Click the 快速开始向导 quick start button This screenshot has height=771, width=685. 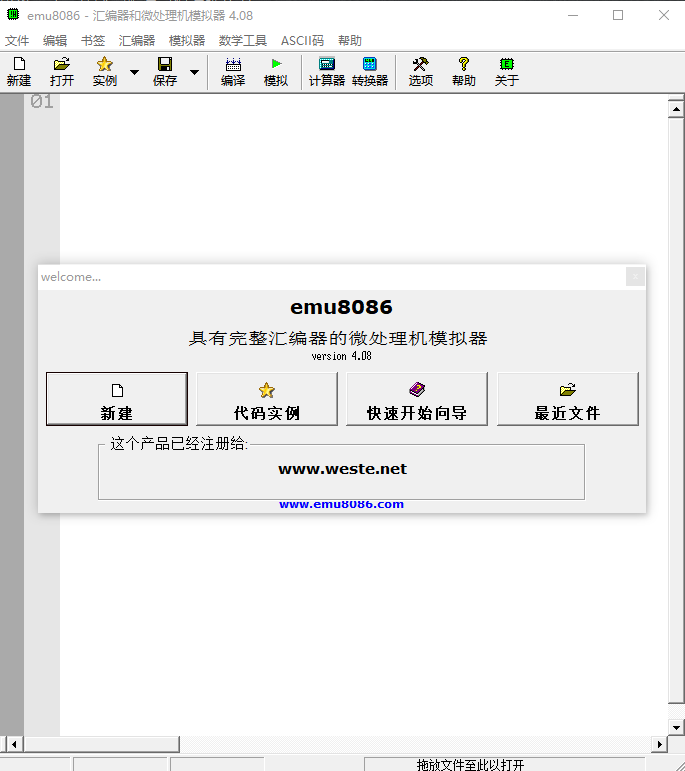(417, 399)
